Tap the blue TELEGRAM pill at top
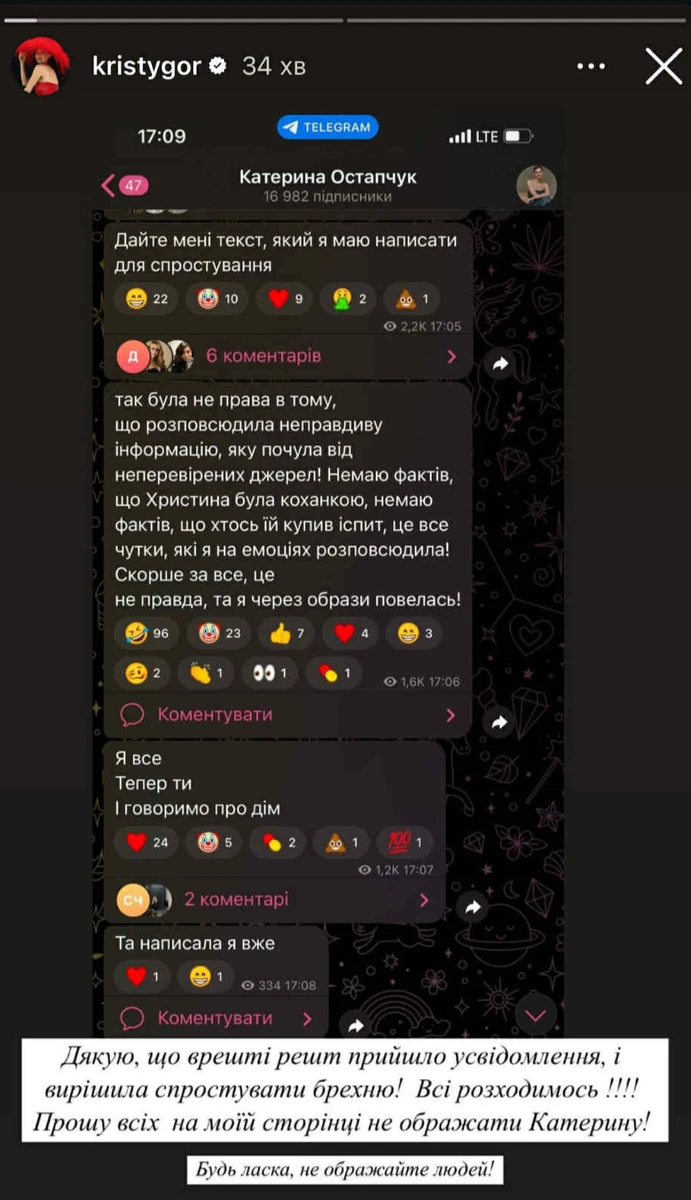This screenshot has height=1200, width=691. (x=328, y=128)
